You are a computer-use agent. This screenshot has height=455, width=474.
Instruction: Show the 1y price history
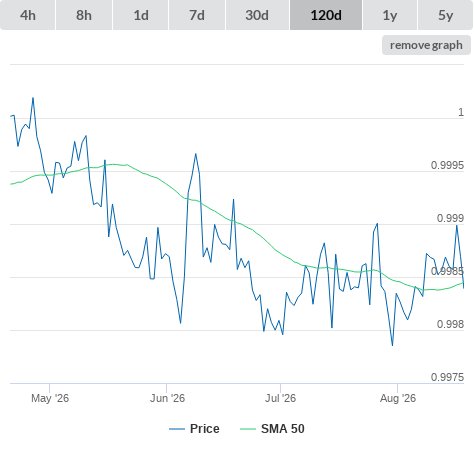390,15
